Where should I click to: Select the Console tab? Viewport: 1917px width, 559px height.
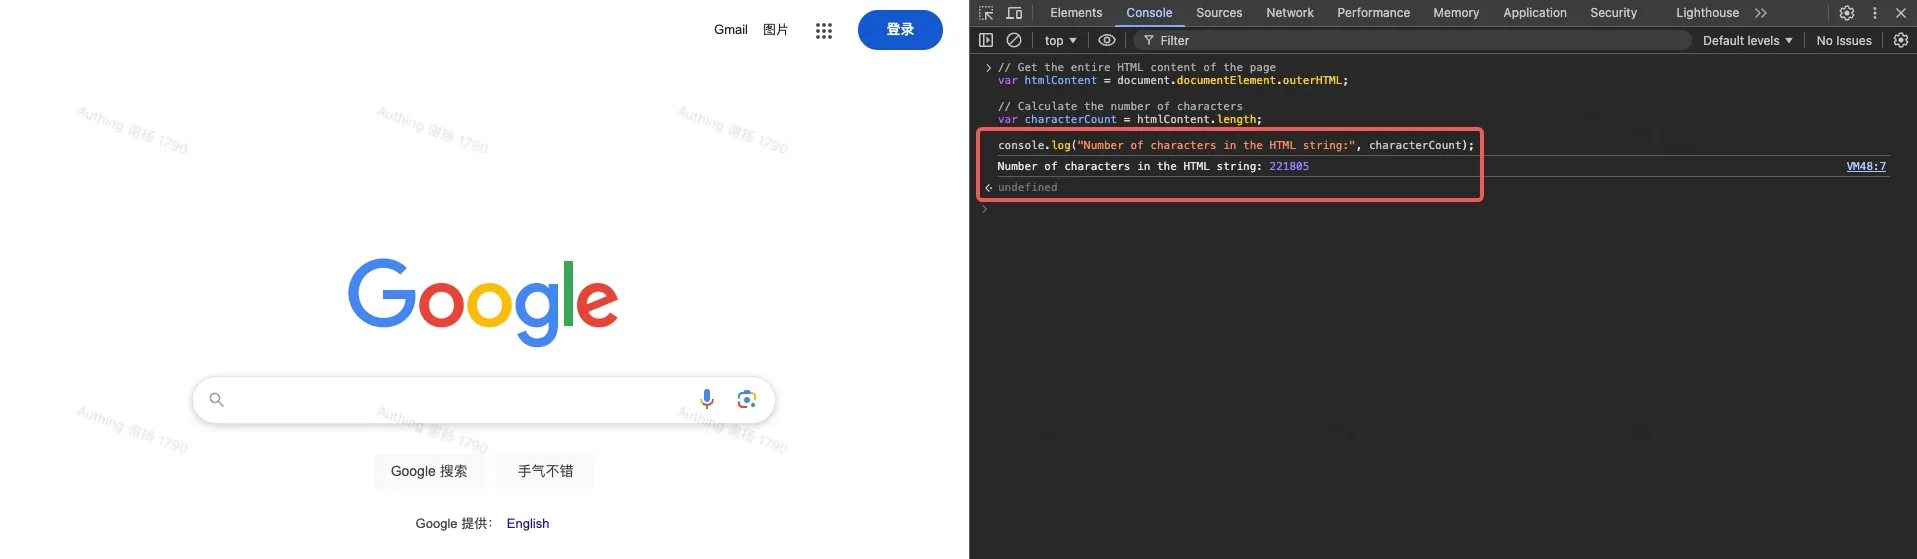pyautogui.click(x=1149, y=13)
